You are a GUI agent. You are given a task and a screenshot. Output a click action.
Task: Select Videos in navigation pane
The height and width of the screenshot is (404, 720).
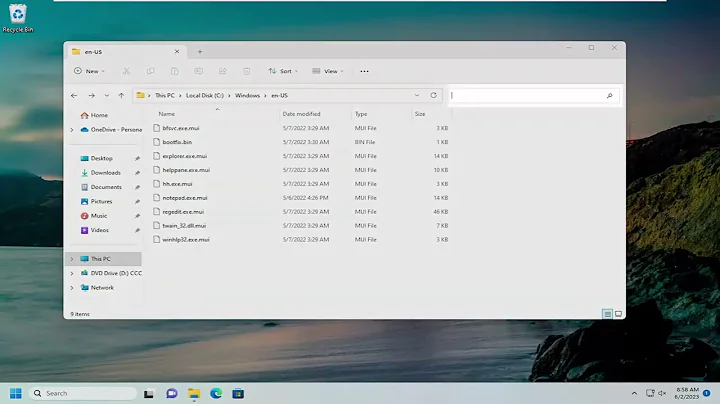(95, 230)
